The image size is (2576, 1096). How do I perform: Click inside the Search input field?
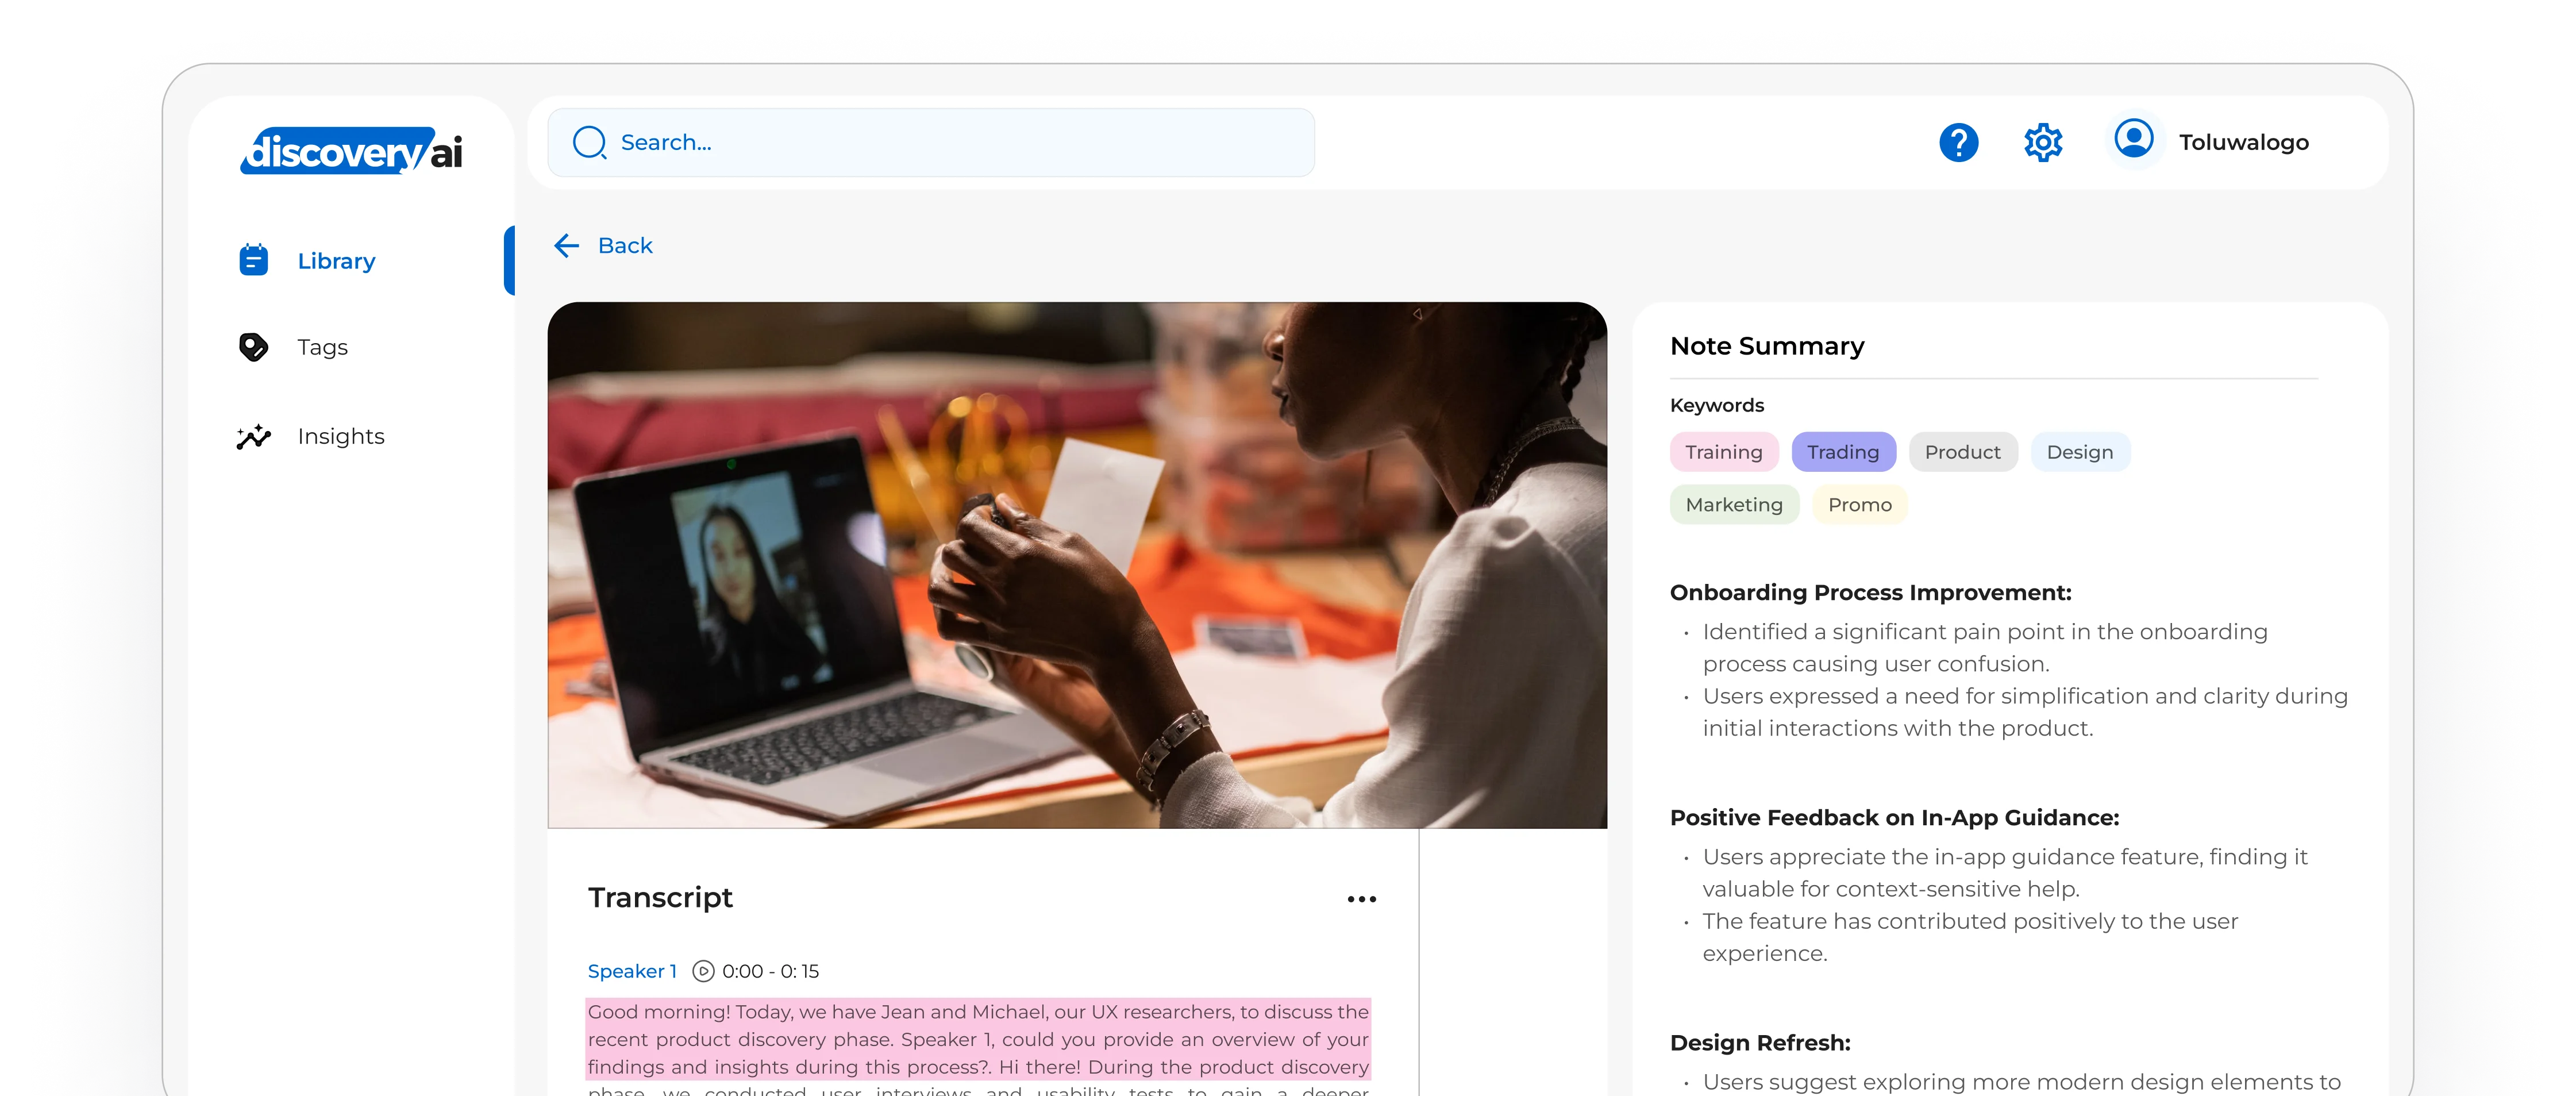point(931,143)
